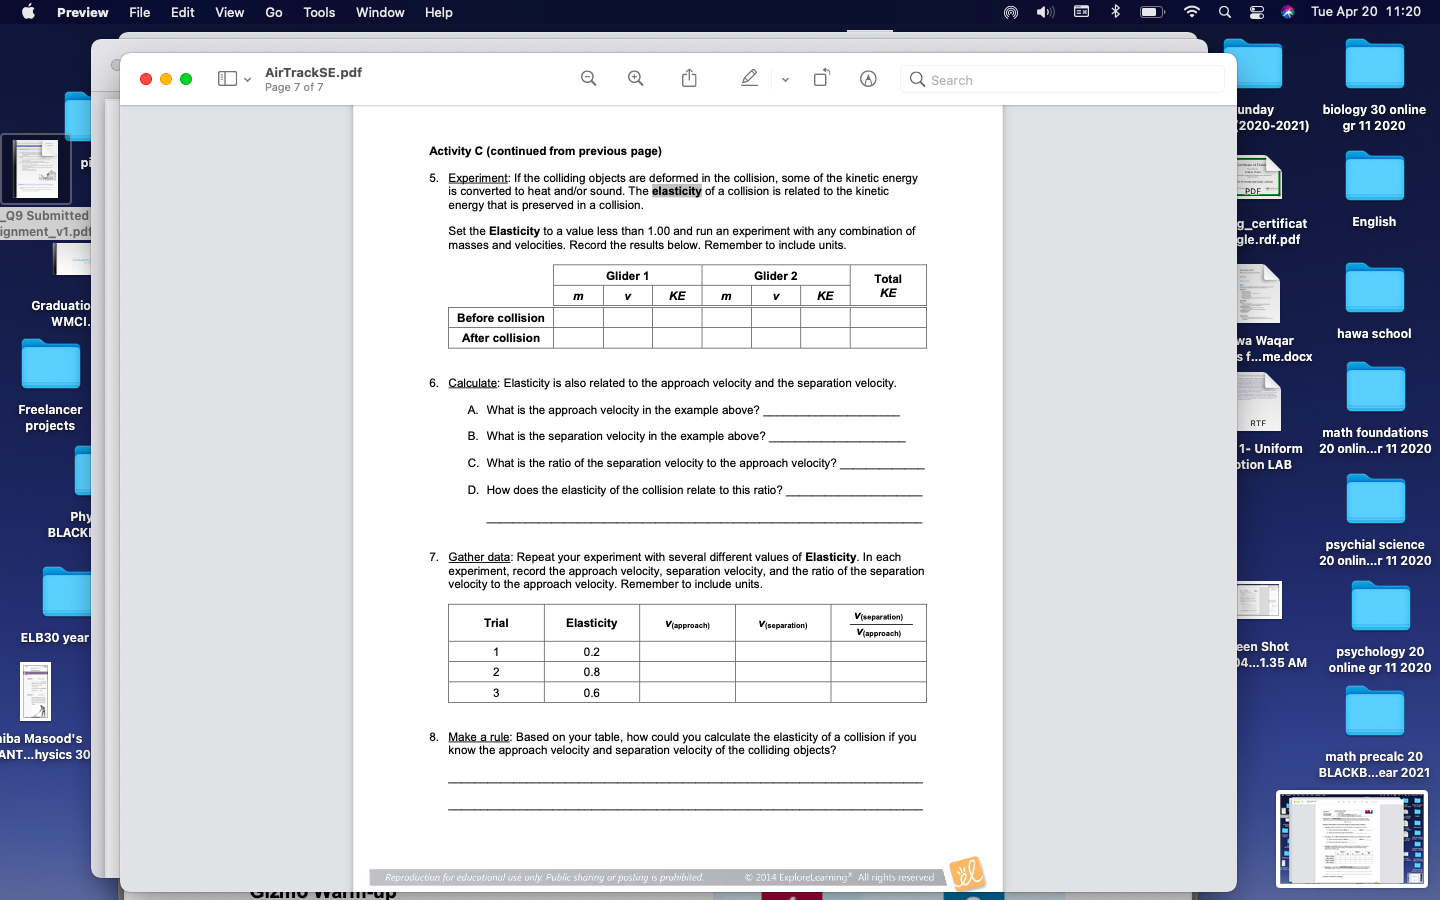Screen dimensions: 1440x900
Task: Open the Go menu
Action: click(x=274, y=12)
